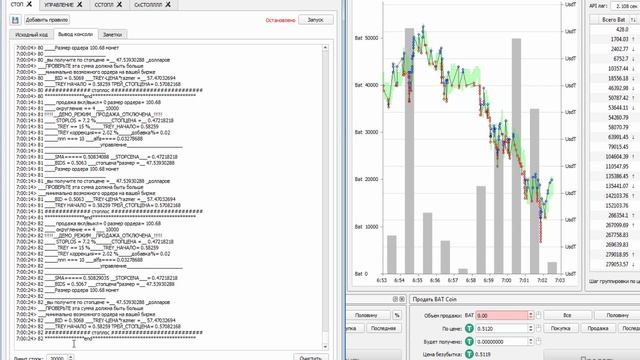This screenshot has width=640, height=360.
Task: Click the Tether icon beside Будет получено
Action: coord(469,342)
